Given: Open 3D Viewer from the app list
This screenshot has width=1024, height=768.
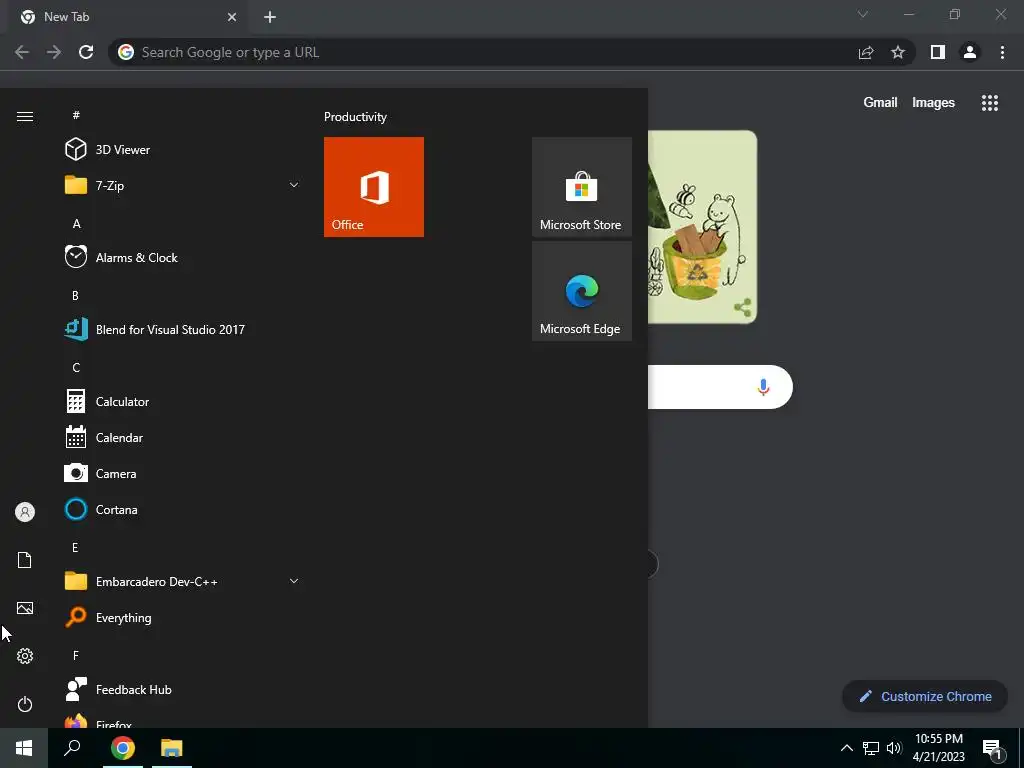Looking at the screenshot, I should click(183, 150).
